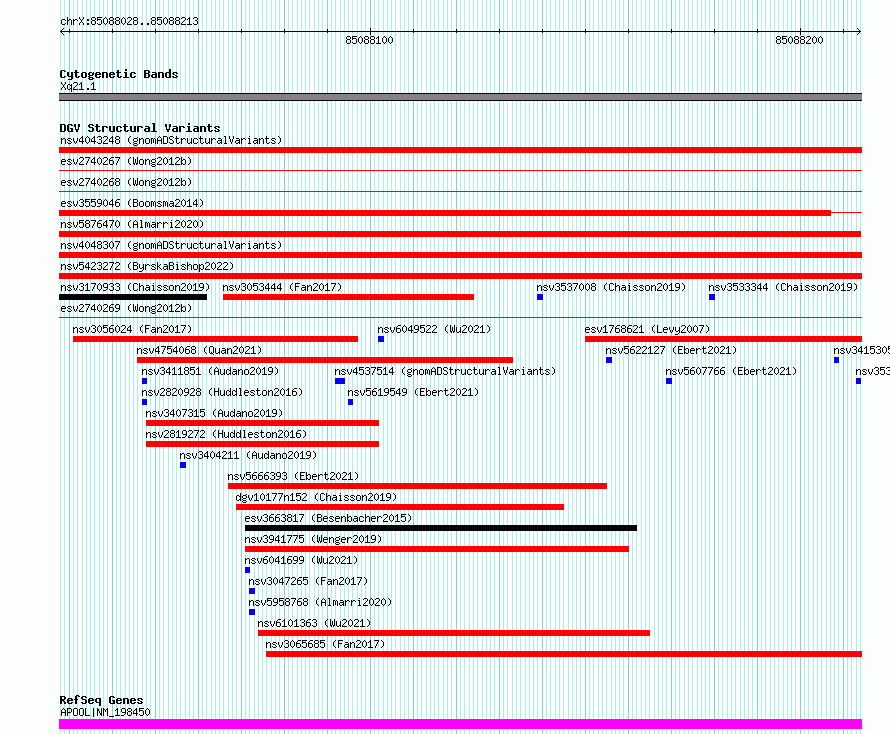The image size is (890, 734).
Task: Click blue marker under nsv3415305 label
Action: click(x=836, y=360)
